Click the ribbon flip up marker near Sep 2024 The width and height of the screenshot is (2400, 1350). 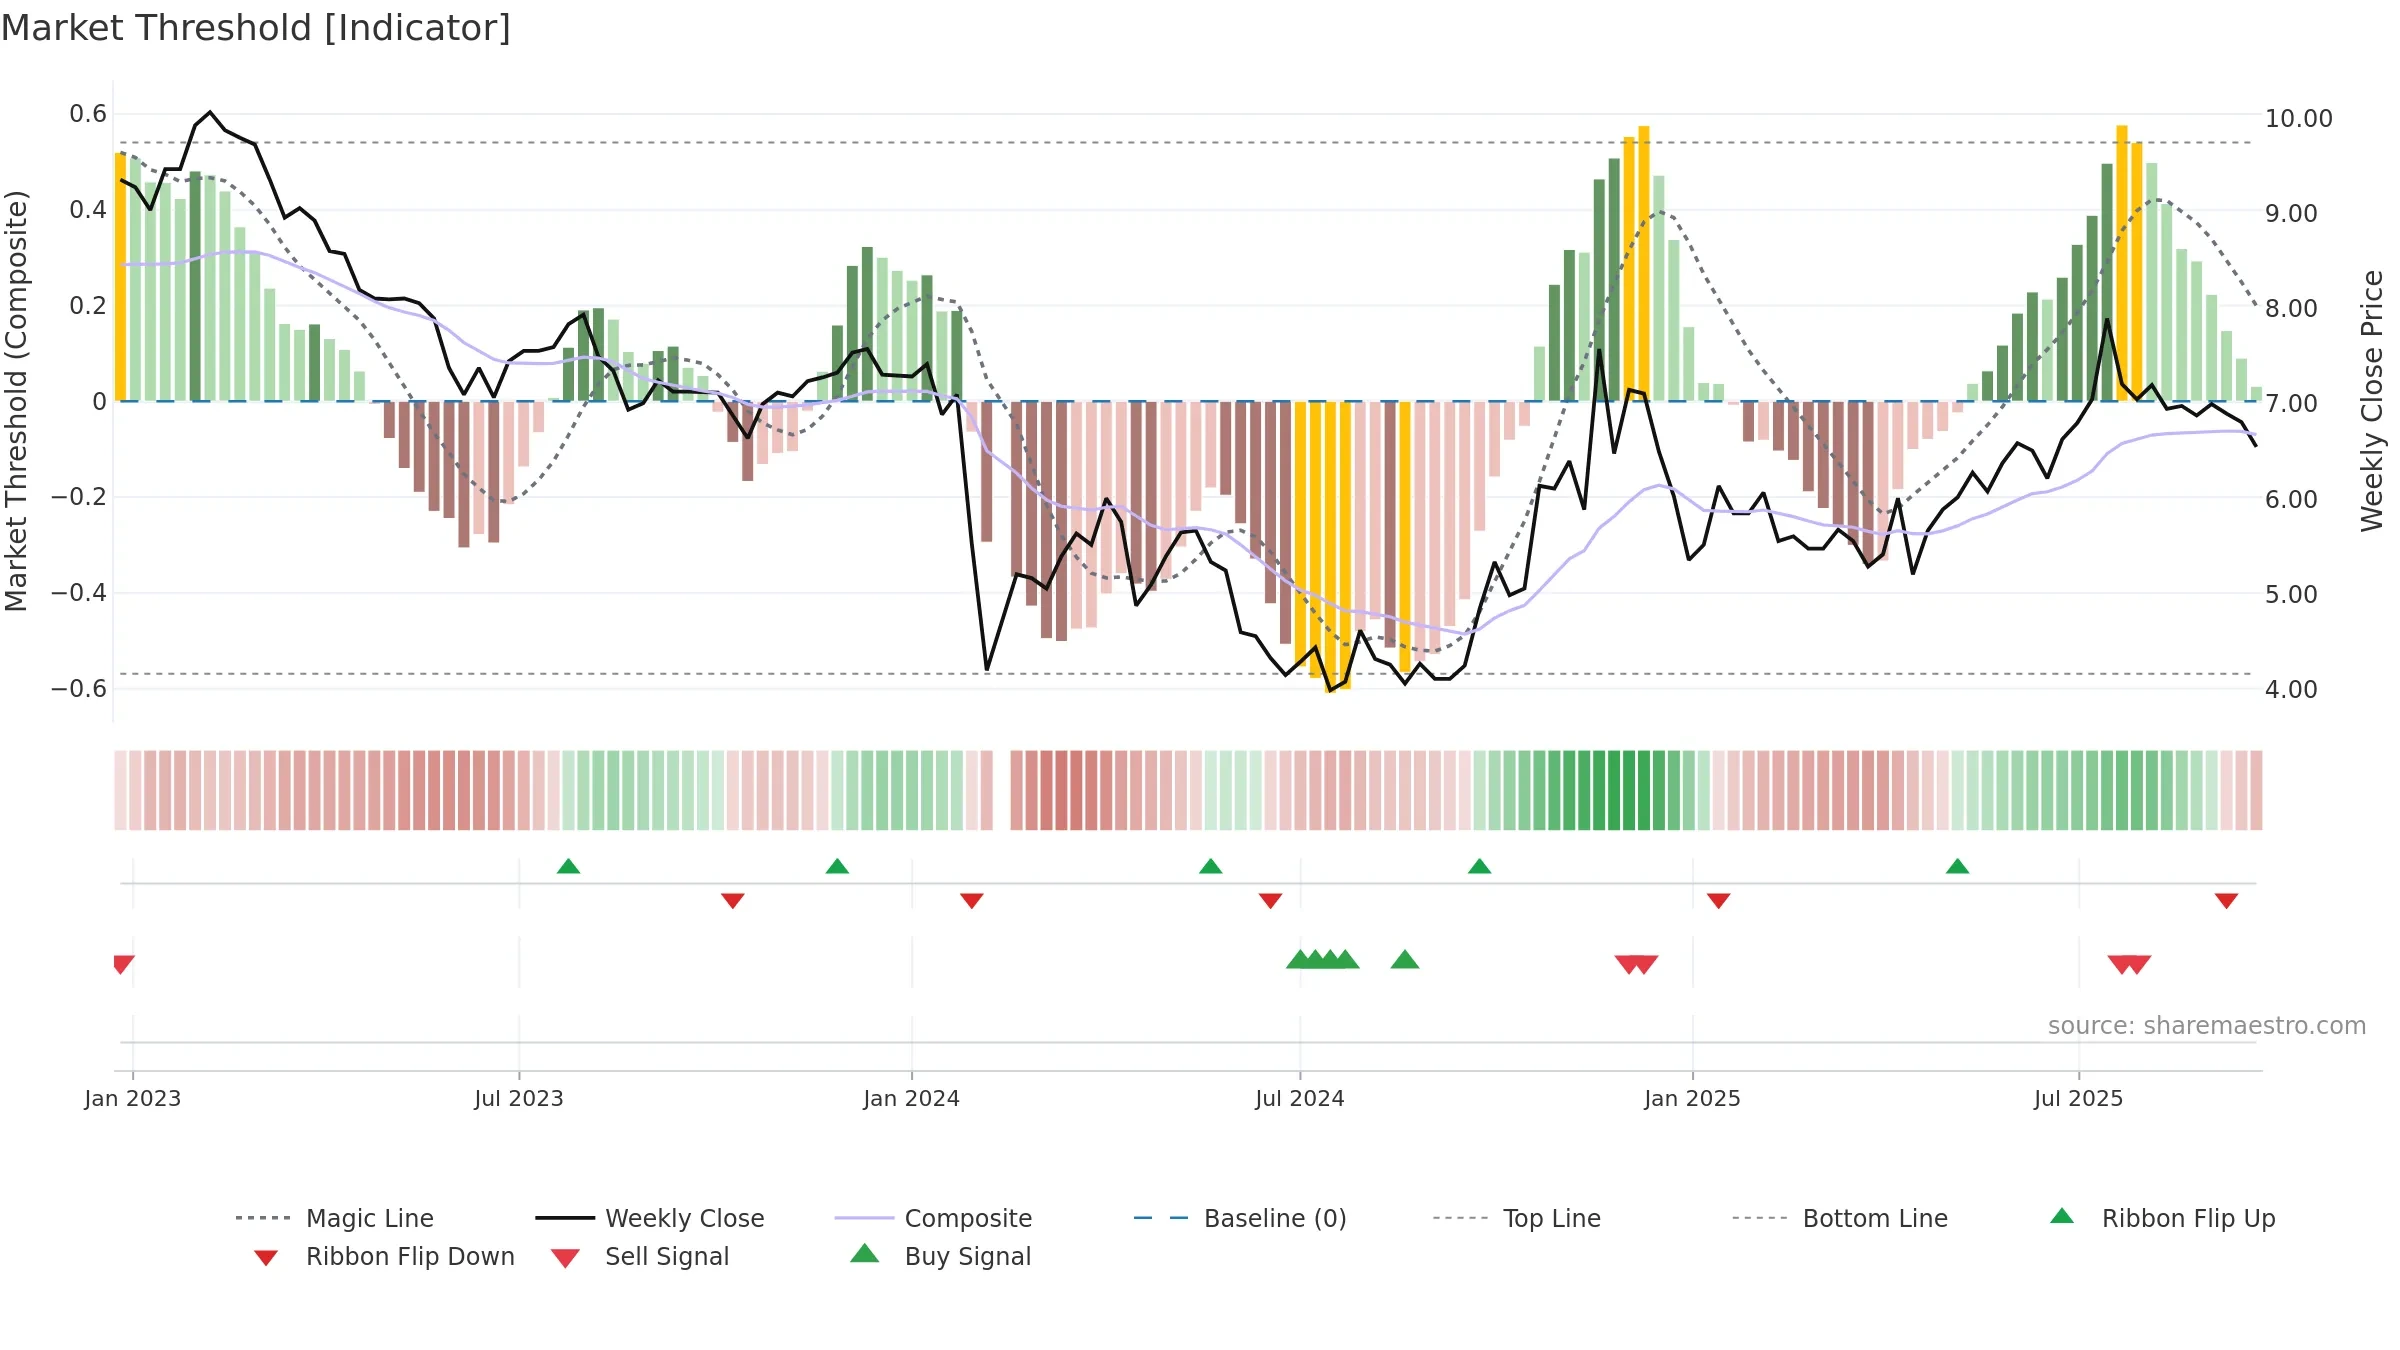pyautogui.click(x=1480, y=866)
